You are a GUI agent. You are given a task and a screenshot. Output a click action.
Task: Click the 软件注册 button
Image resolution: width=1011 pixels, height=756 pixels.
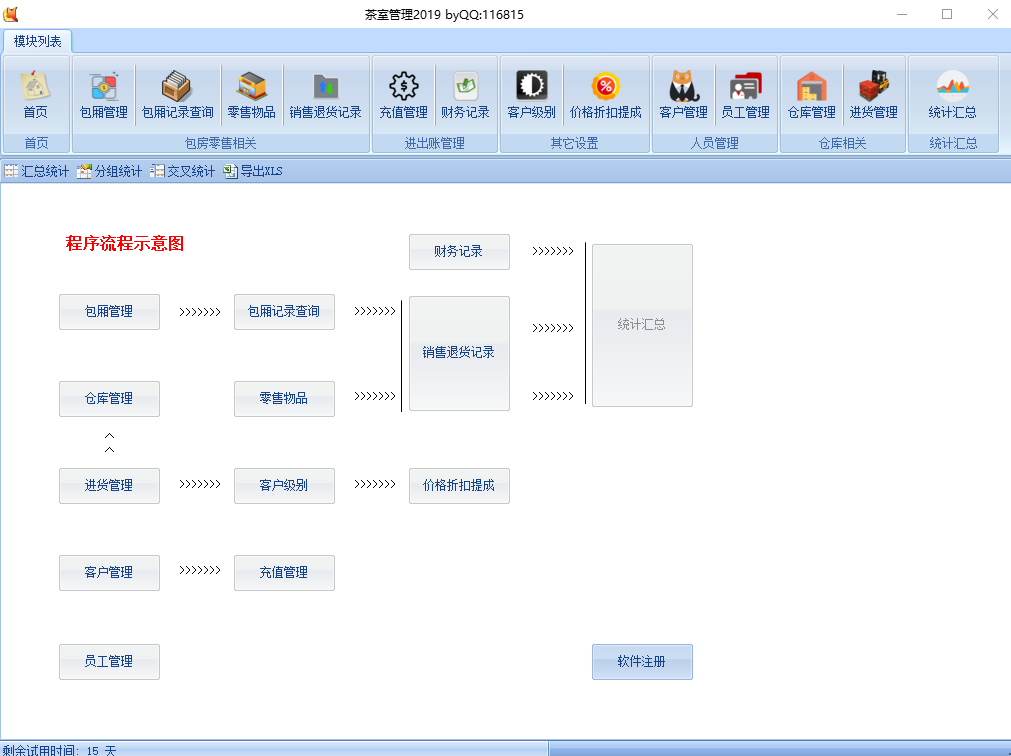coord(642,661)
